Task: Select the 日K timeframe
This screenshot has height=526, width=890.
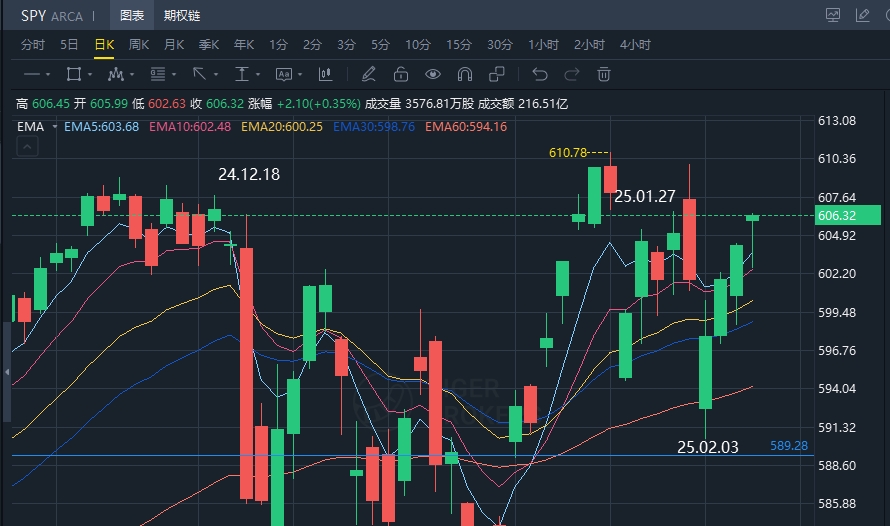Action: [x=104, y=45]
